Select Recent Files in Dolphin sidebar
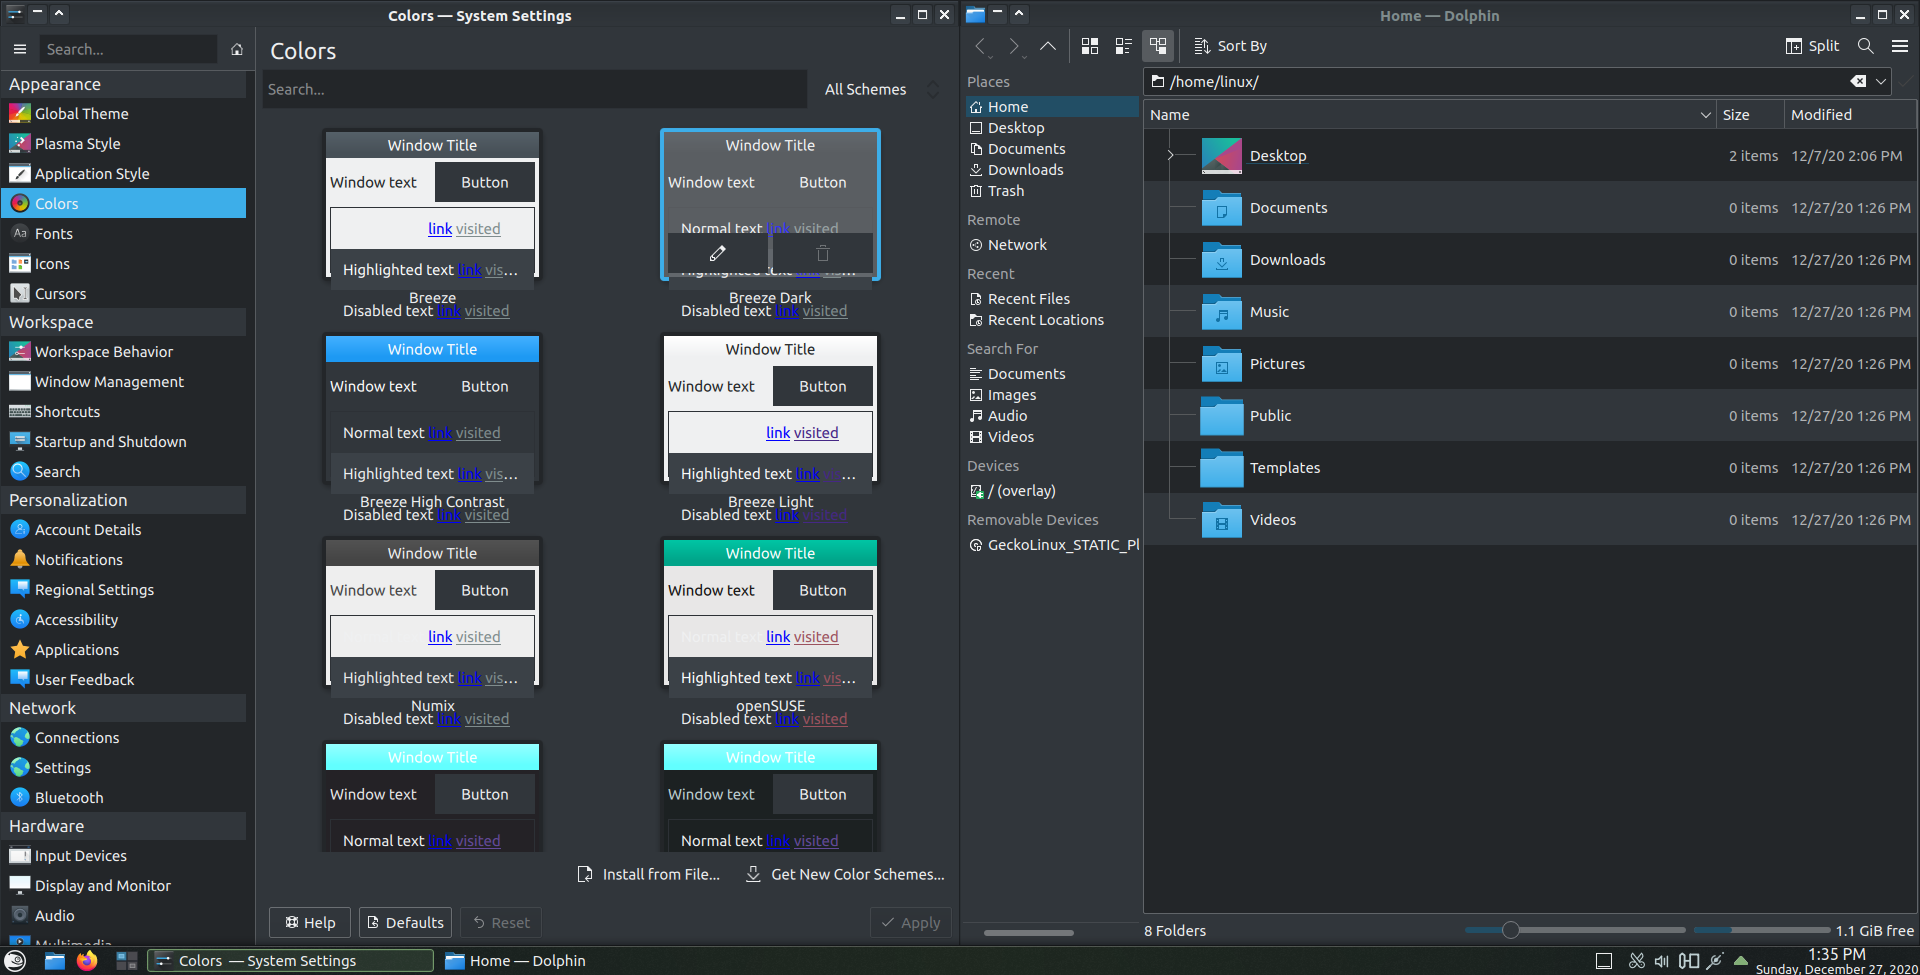The image size is (1920, 975). (1050, 299)
